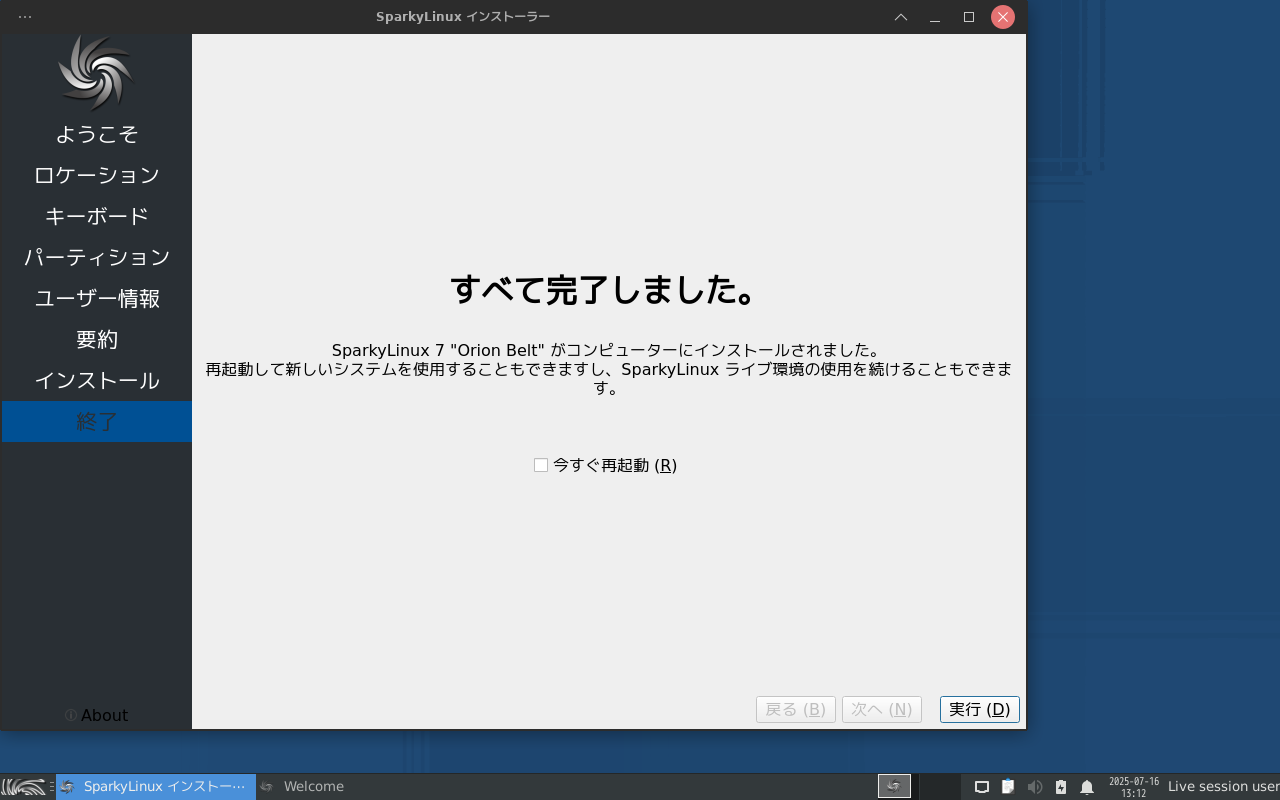Select the ユーザー情報 step in the sidebar
Image resolution: width=1280 pixels, height=800 pixels.
97,298
